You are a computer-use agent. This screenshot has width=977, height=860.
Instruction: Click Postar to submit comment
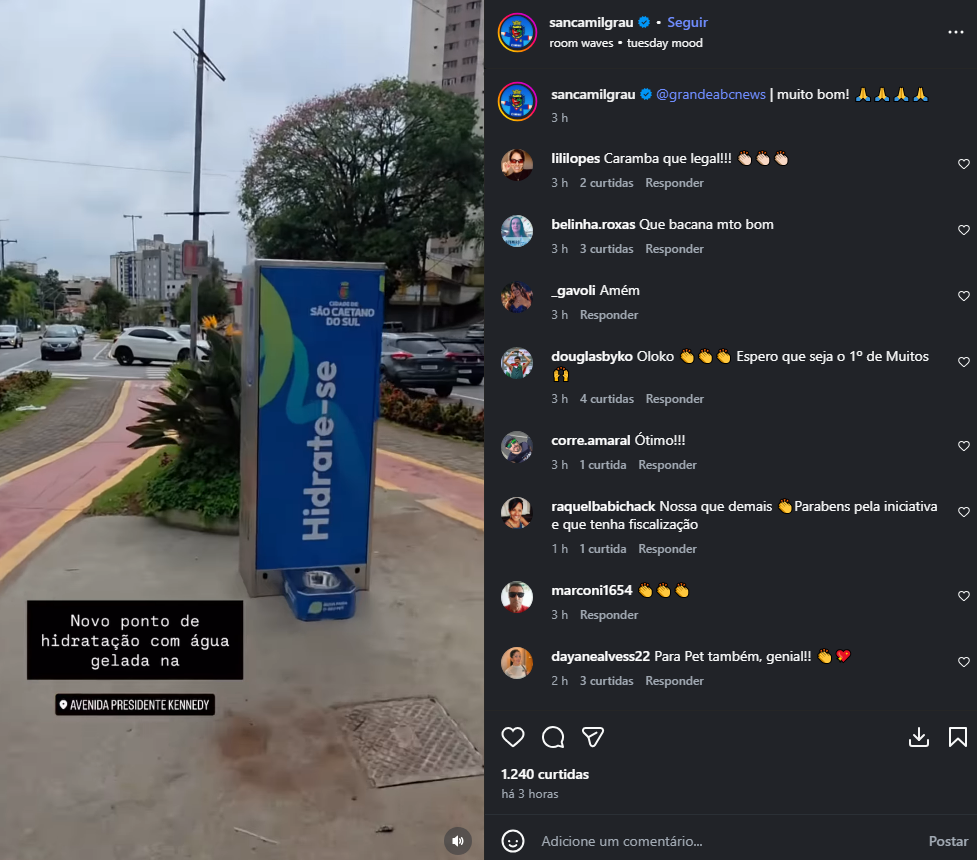click(x=948, y=841)
